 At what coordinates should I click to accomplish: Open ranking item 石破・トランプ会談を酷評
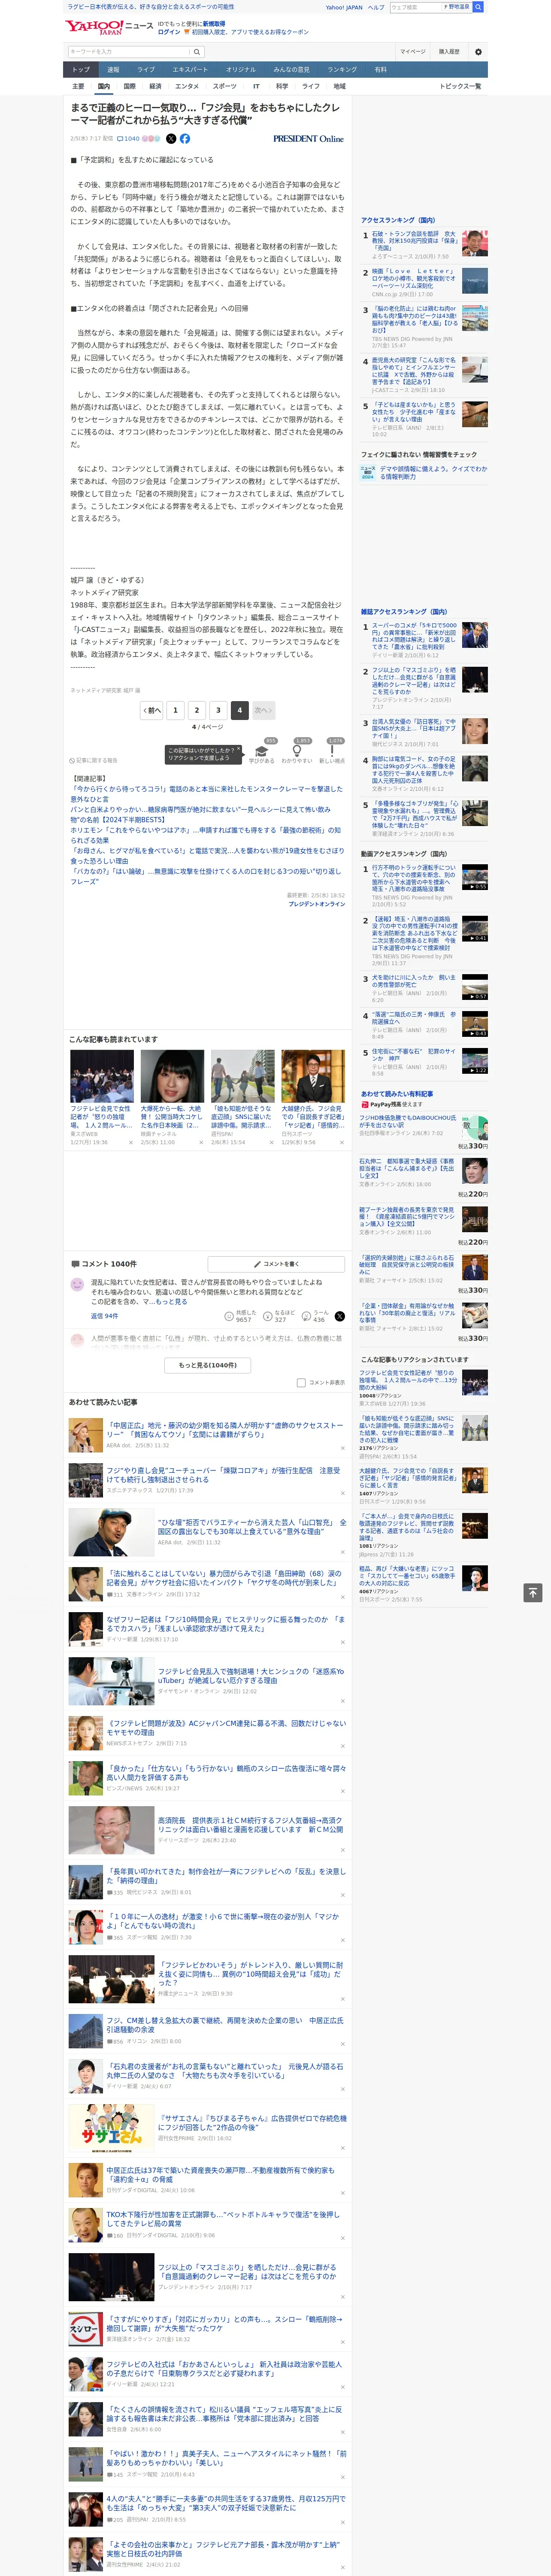tap(414, 241)
